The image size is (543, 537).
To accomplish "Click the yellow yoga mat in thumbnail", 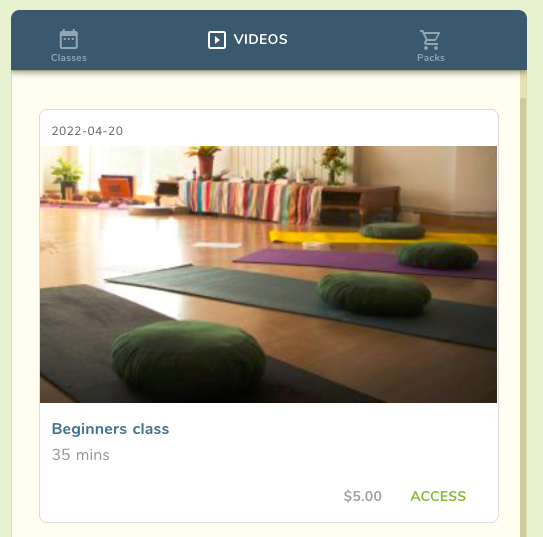I will (383, 238).
